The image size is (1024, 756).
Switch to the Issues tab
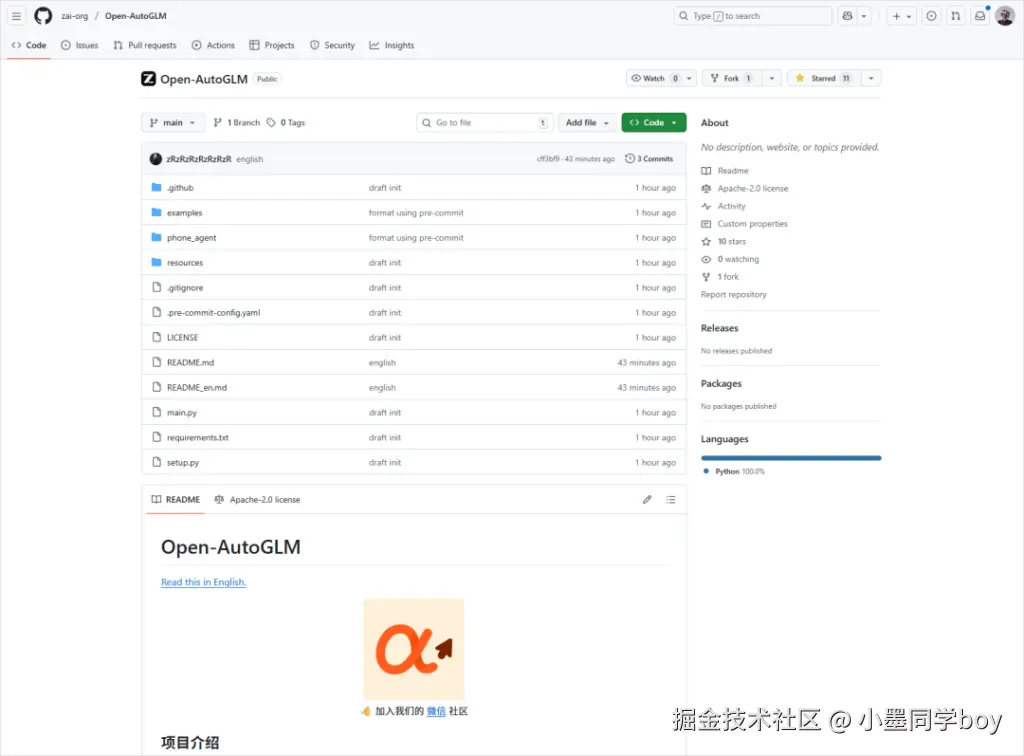[x=80, y=45]
